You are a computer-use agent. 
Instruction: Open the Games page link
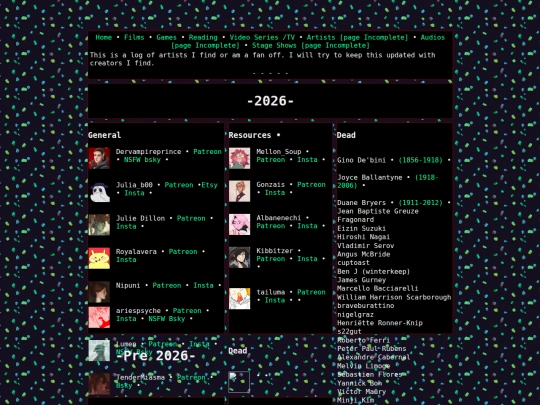coord(166,37)
